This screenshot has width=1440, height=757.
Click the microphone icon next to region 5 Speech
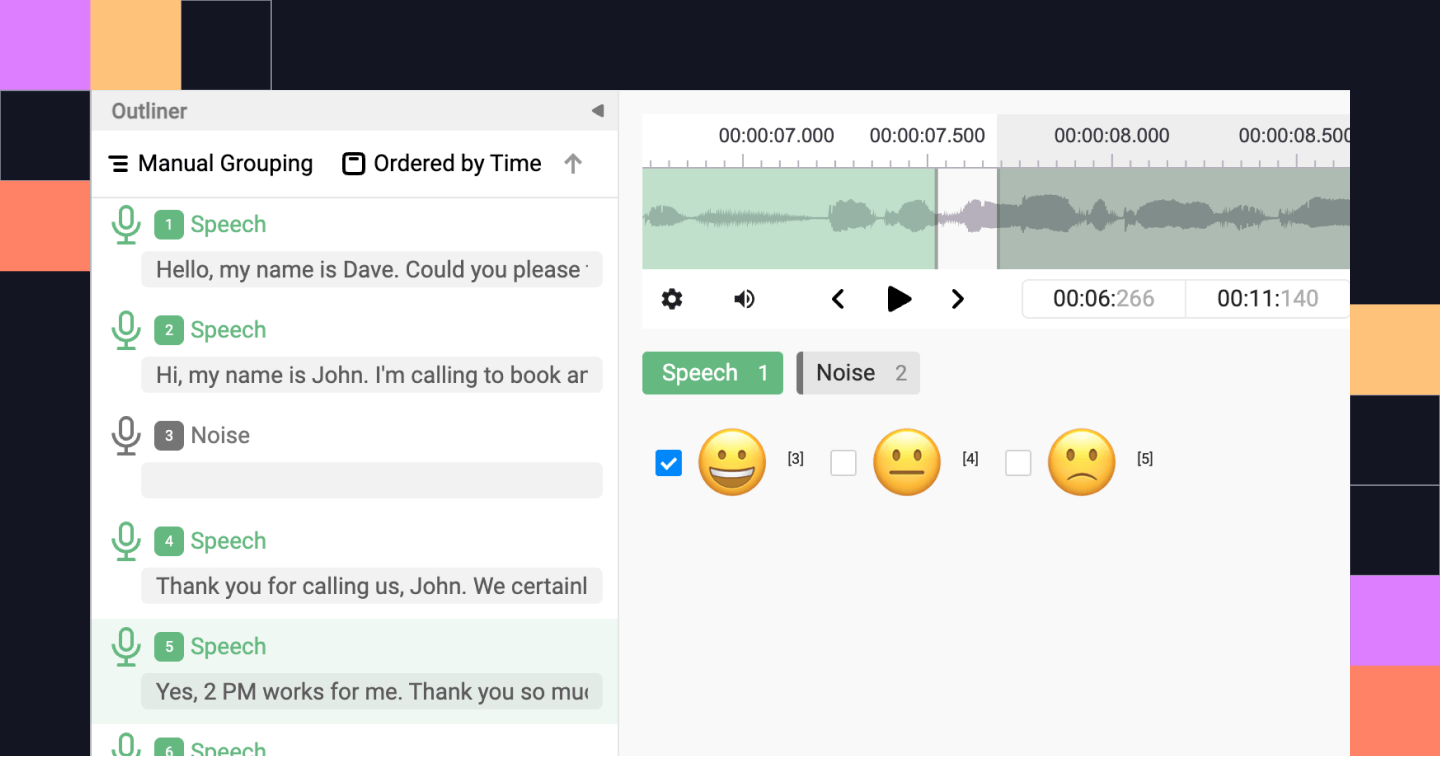coord(126,646)
